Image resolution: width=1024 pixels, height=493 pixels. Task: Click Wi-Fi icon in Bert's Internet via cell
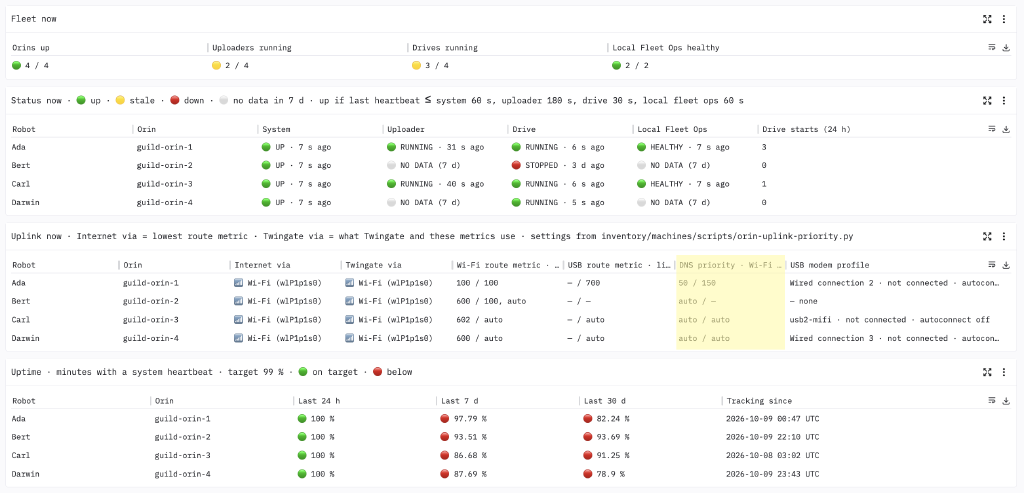coord(238,302)
